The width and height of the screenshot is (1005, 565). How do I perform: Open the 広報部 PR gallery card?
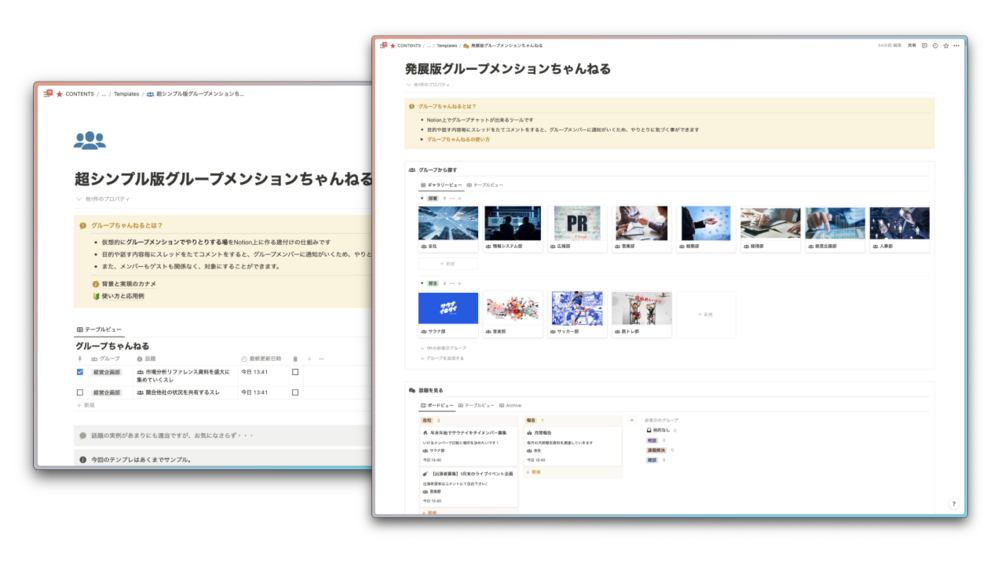pos(577,229)
